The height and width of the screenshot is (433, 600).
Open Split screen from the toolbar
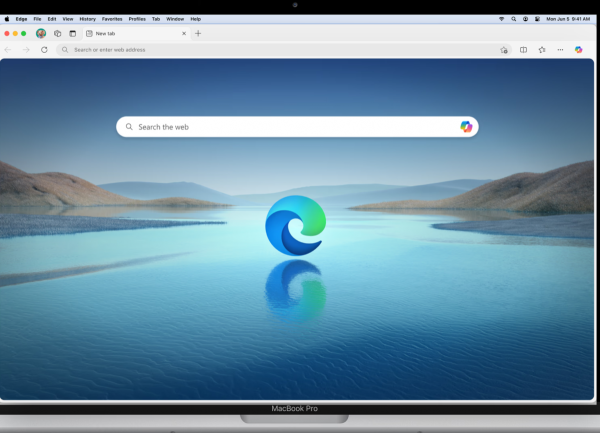pos(523,49)
